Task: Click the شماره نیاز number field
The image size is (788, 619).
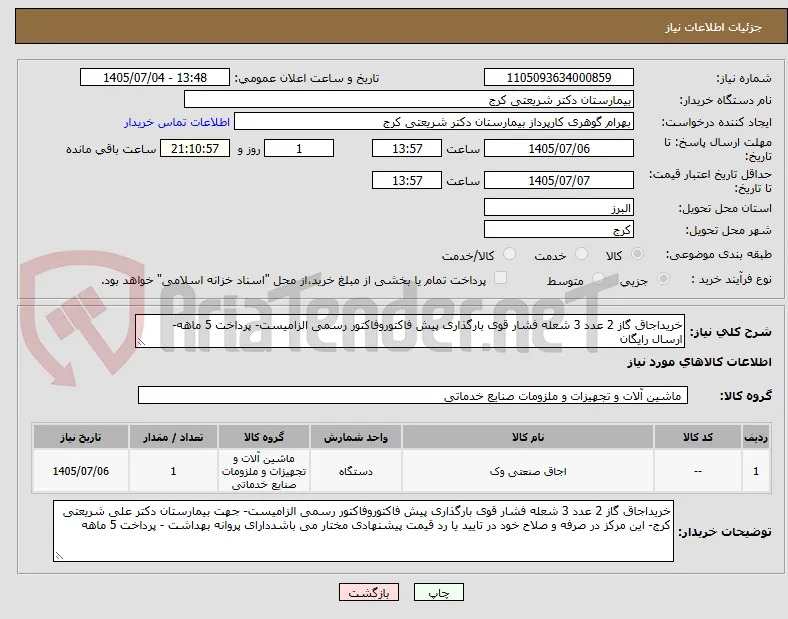Action: (558, 78)
